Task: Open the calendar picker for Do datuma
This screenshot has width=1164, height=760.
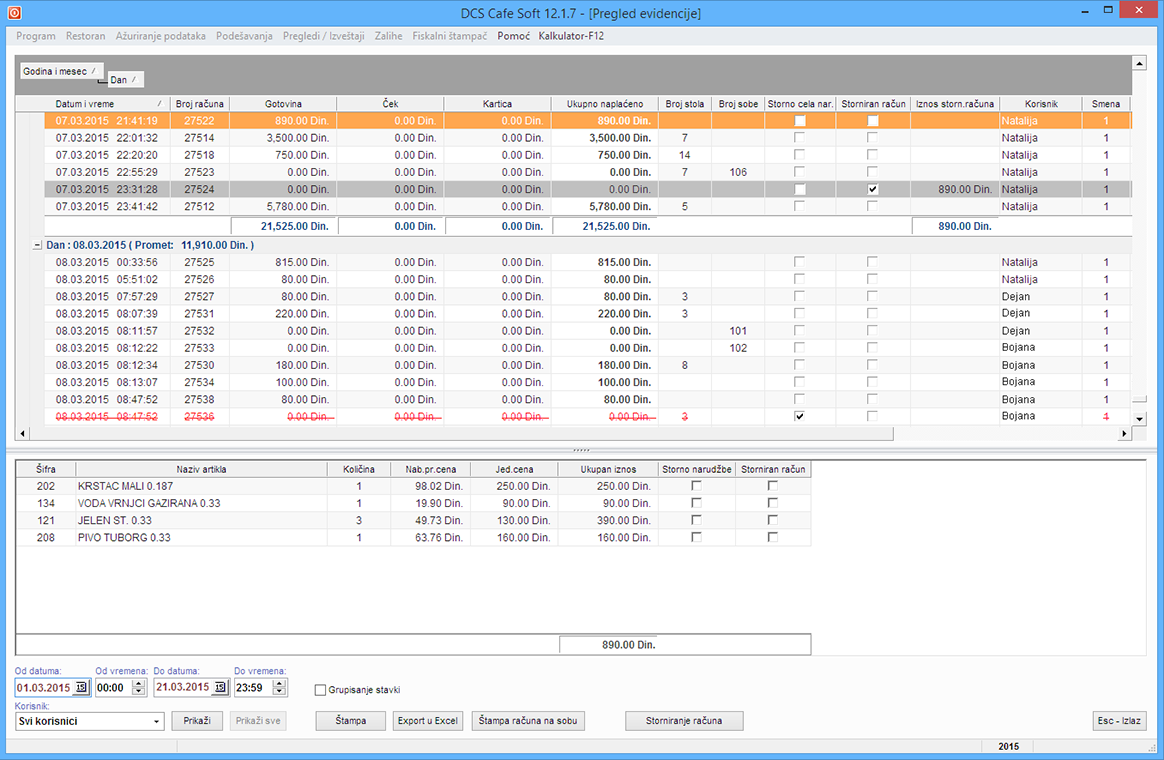Action: (219, 688)
